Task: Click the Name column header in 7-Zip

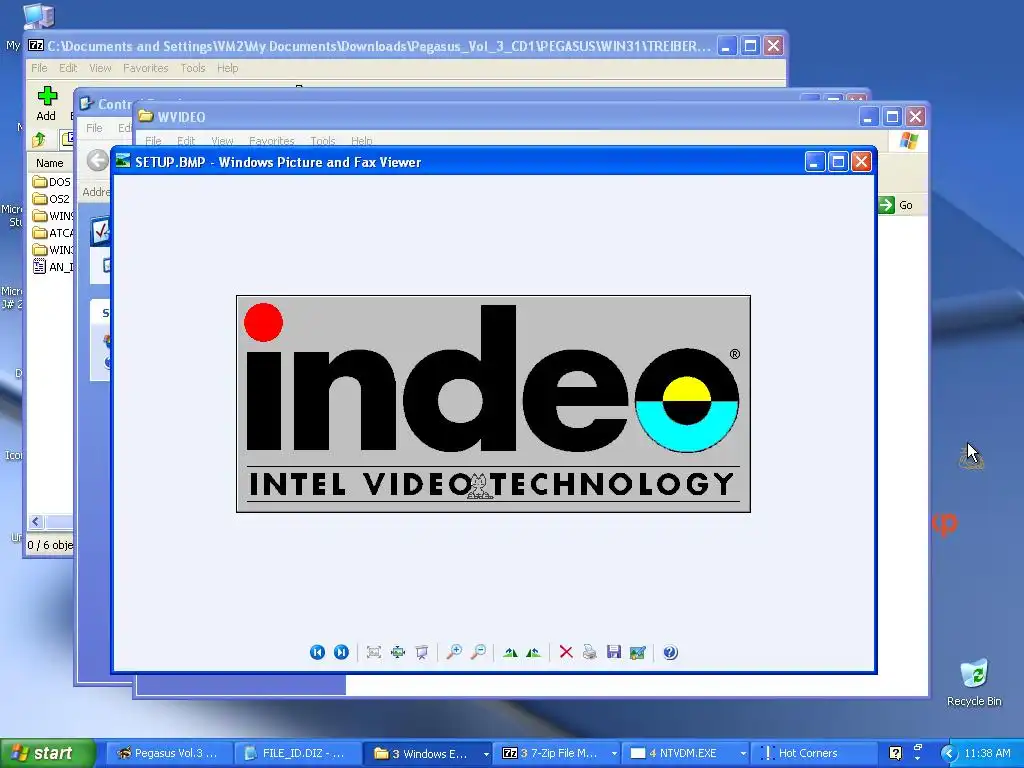Action: [x=50, y=163]
